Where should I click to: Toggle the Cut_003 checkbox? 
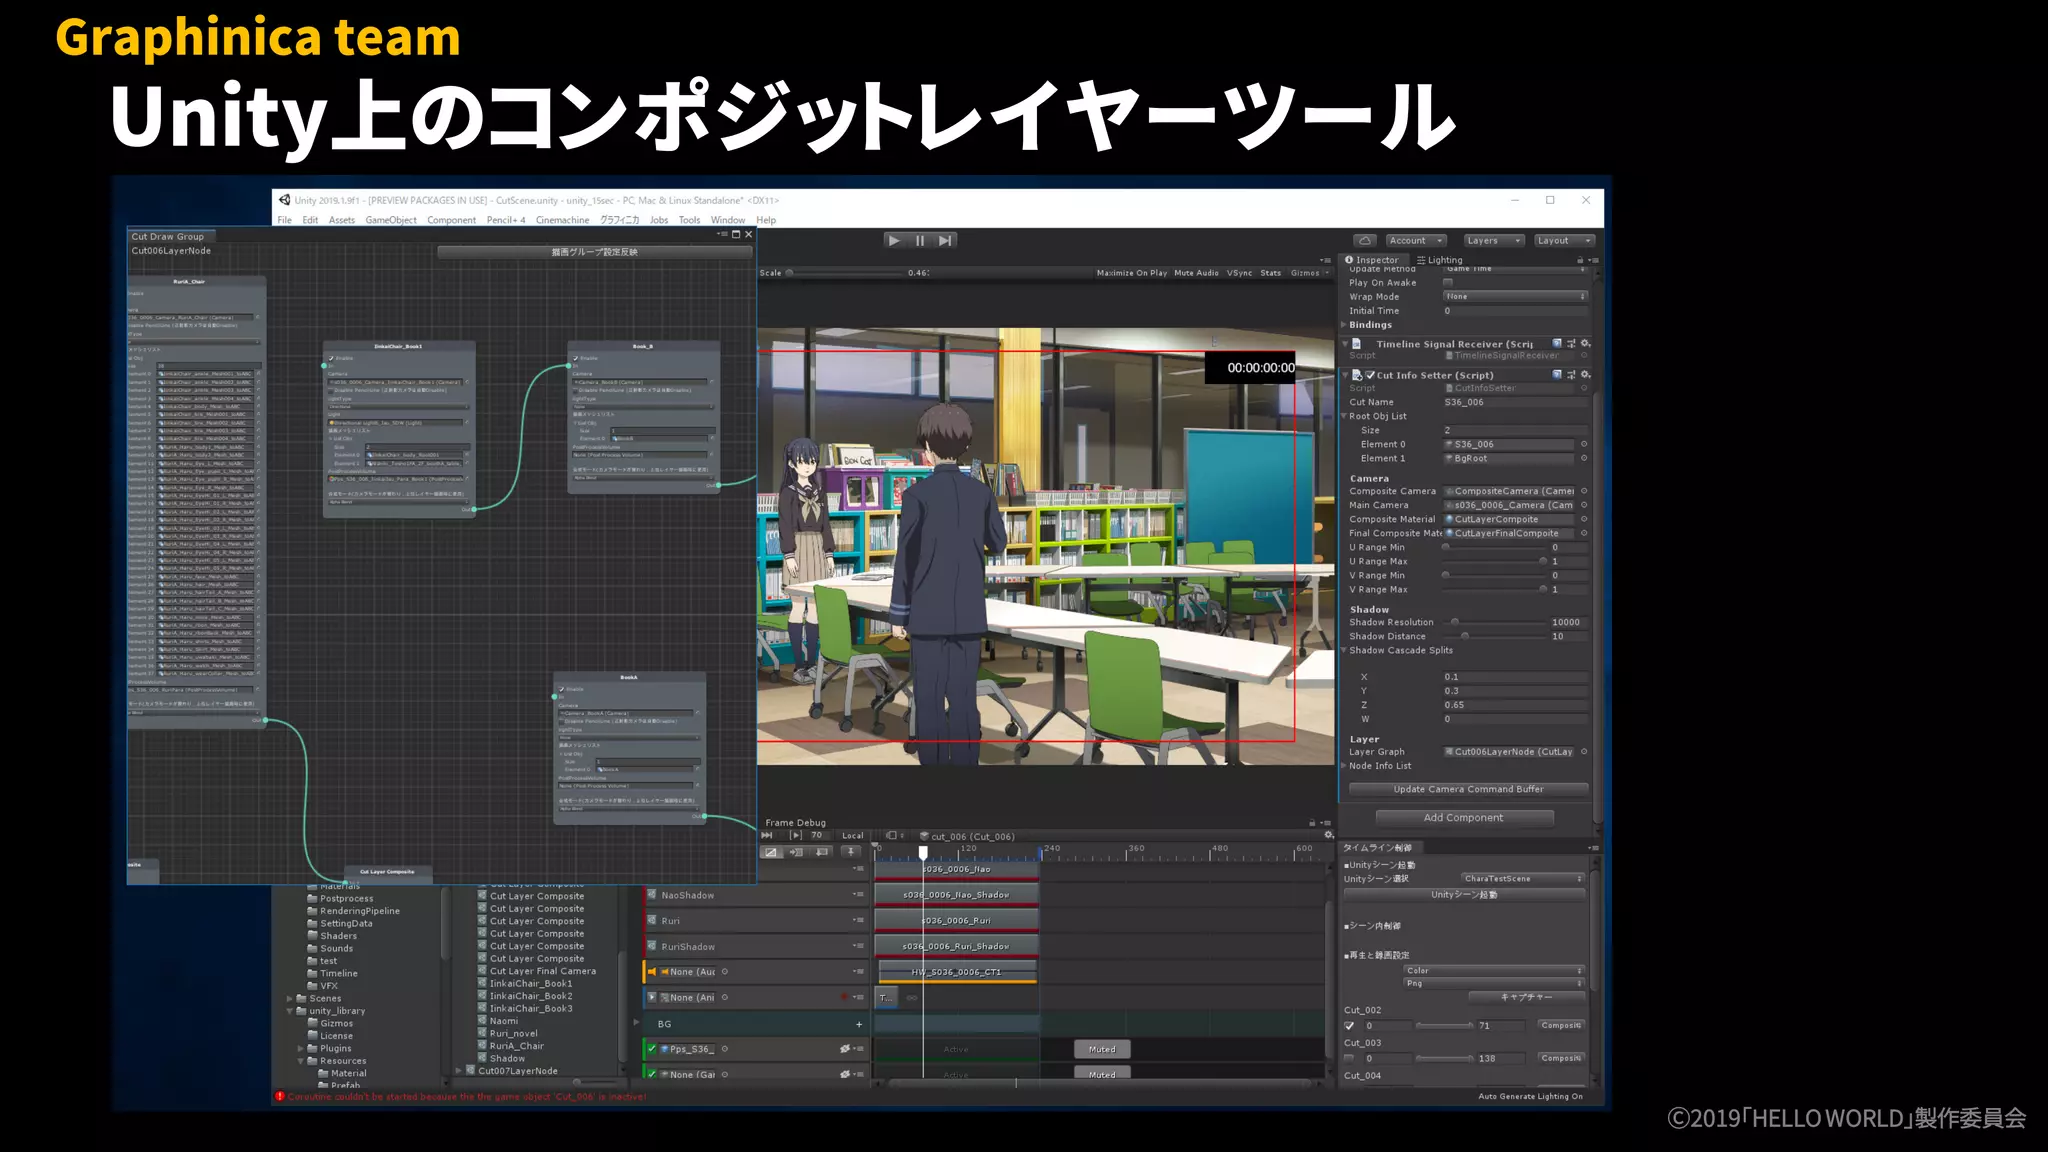tap(1349, 1058)
